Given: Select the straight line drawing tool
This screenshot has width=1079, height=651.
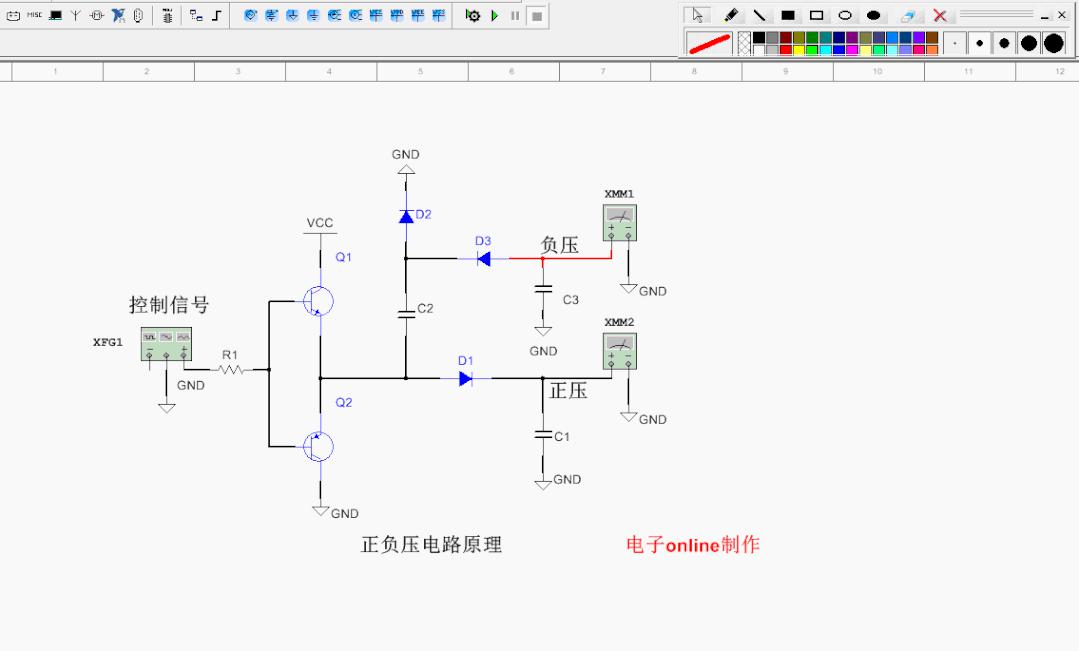Looking at the screenshot, I should tap(759, 15).
